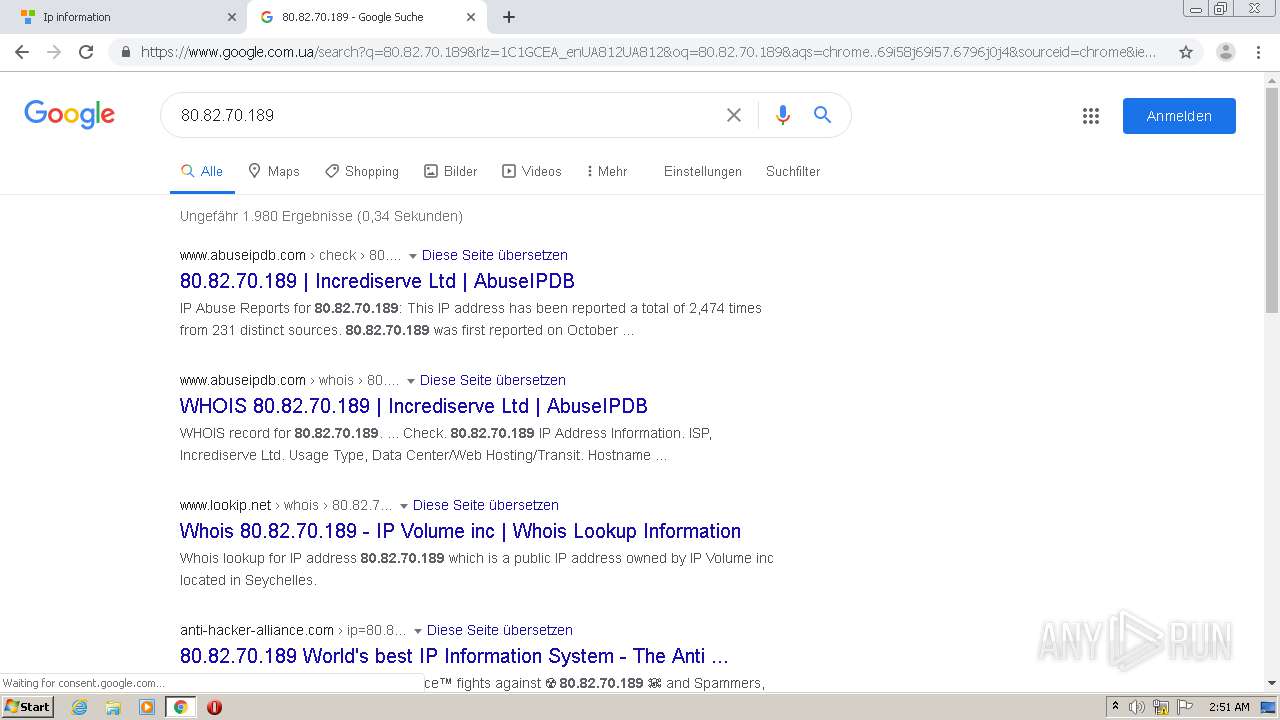Open a new tab with the plus button
The width and height of the screenshot is (1280, 720).
click(509, 17)
